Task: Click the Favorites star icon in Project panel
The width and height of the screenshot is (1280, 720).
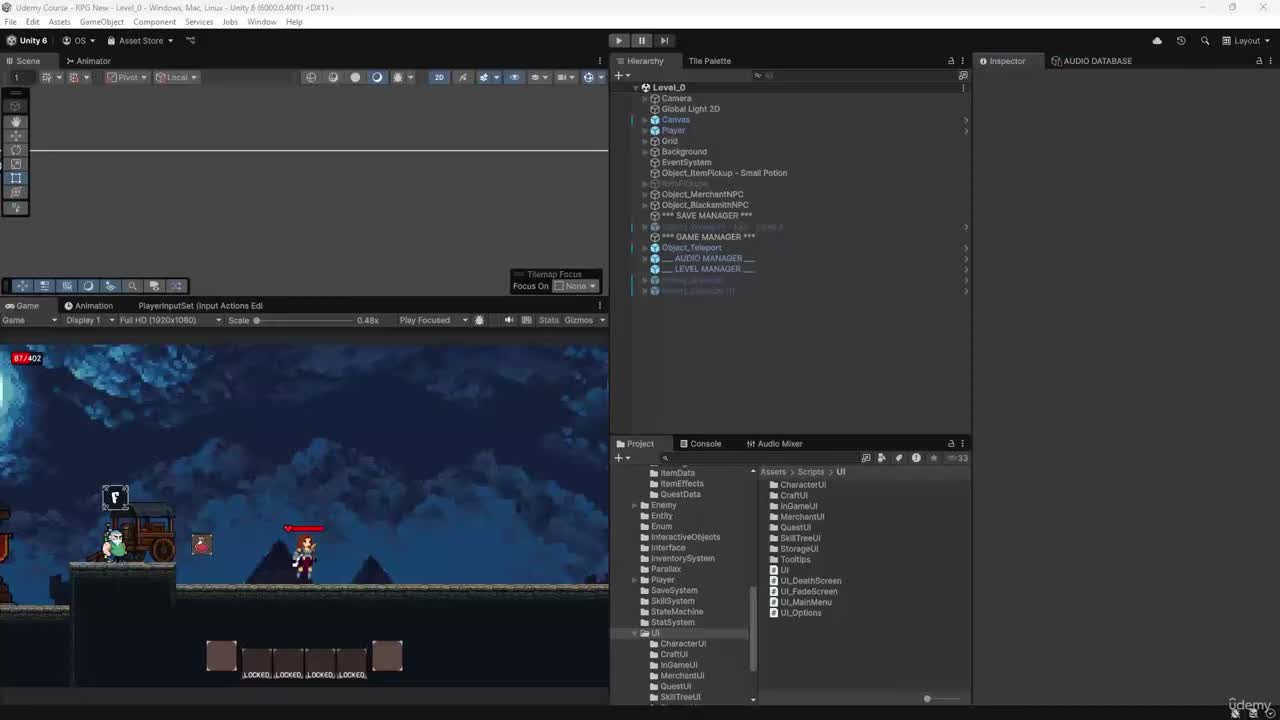Action: click(x=933, y=458)
